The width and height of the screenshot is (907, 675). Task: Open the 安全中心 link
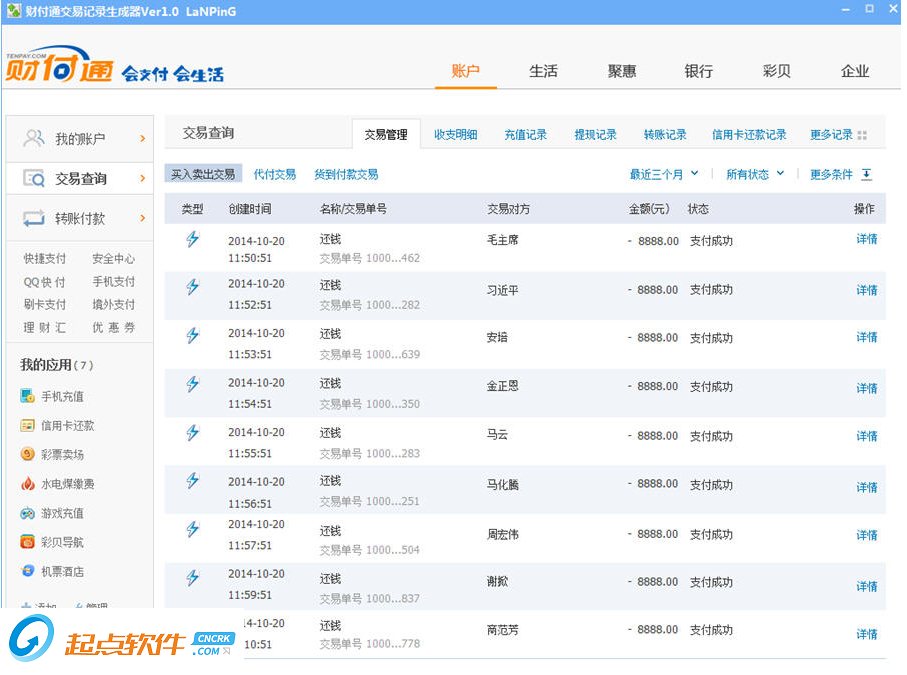tap(113, 258)
